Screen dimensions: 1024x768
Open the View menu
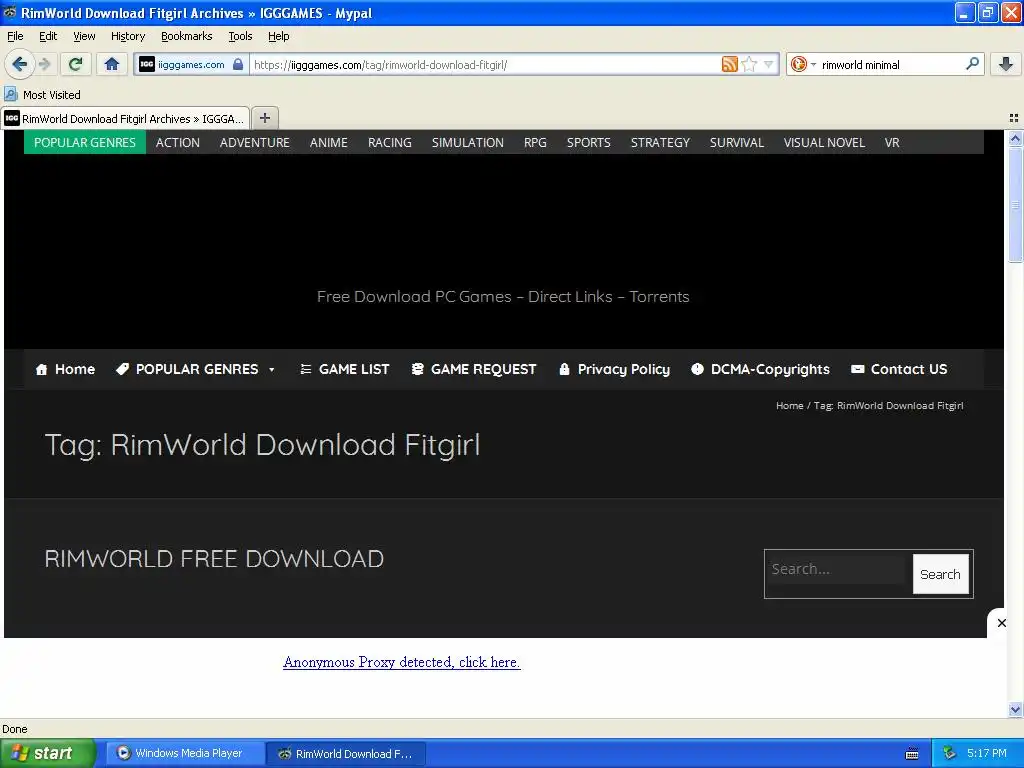84,36
